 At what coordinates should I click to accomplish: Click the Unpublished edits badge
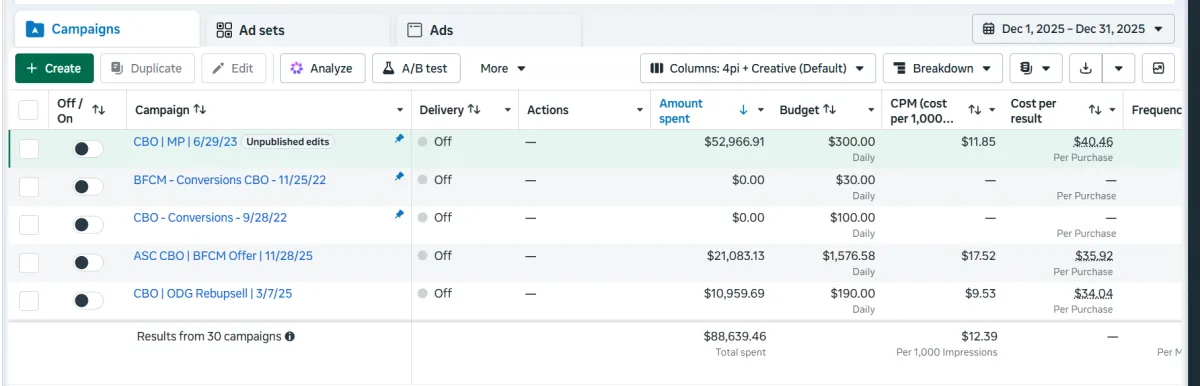(x=288, y=142)
